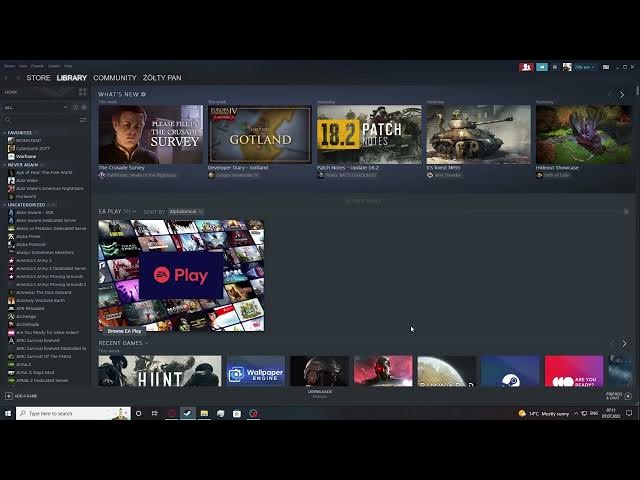Screen dimensions: 640x480
Task: Open Microsoft Store taskbar icon
Action: tap(237, 413)
